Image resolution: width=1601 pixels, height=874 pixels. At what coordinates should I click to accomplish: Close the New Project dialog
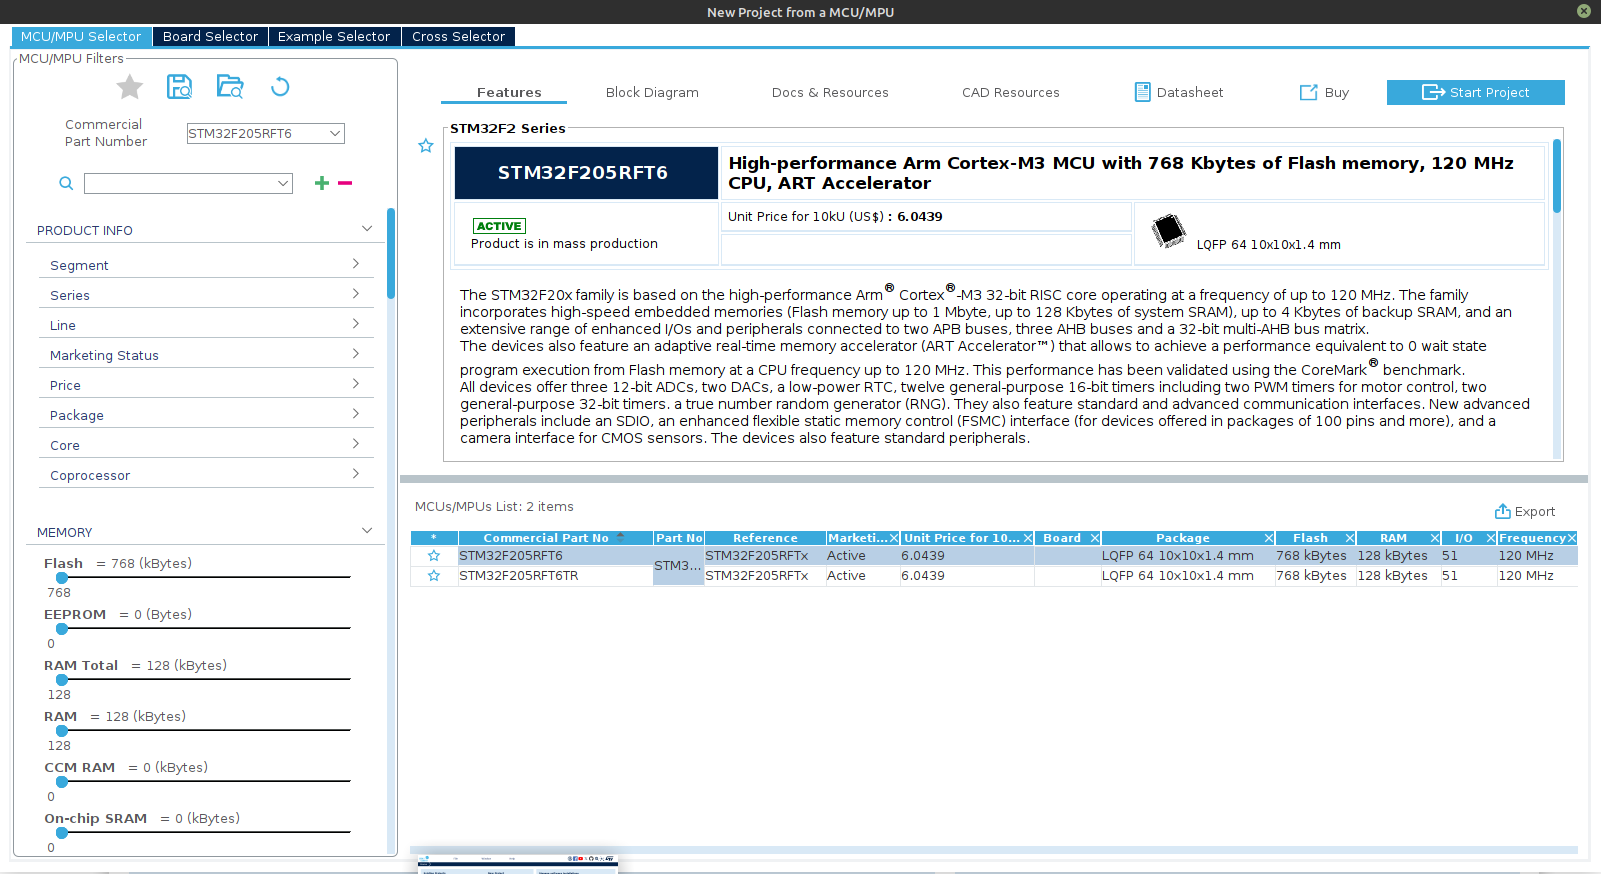click(1584, 11)
